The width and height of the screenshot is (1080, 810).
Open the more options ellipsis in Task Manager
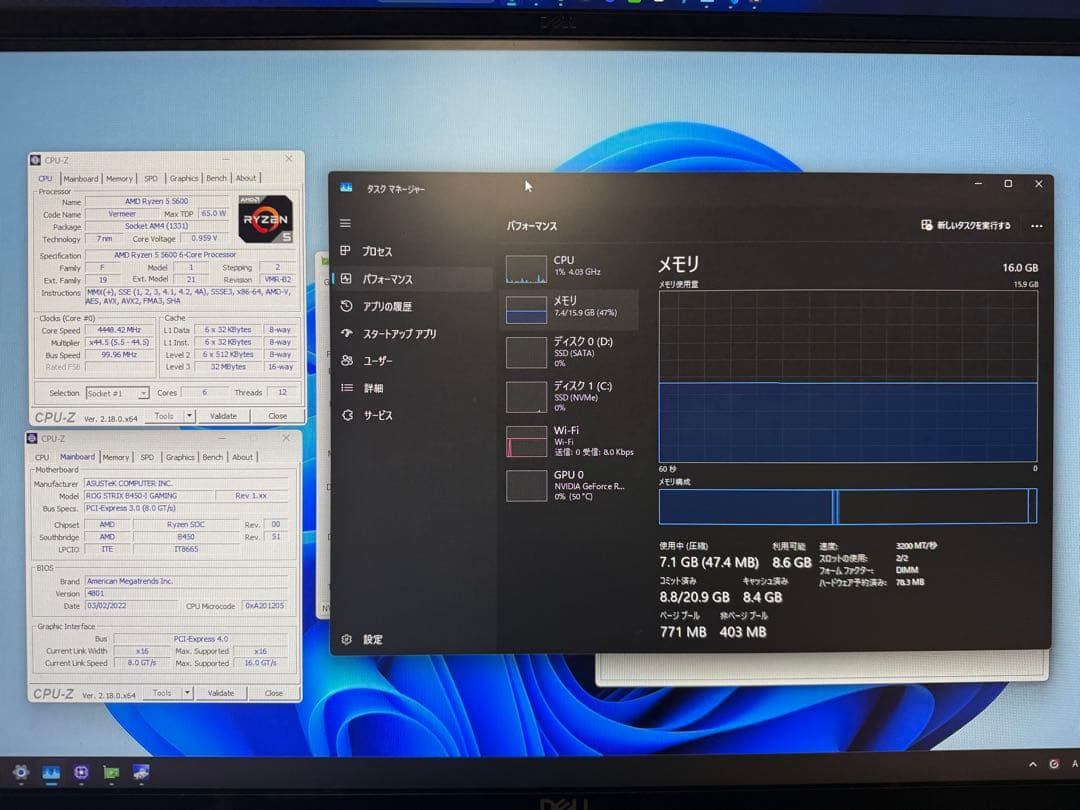pyautogui.click(x=1036, y=226)
